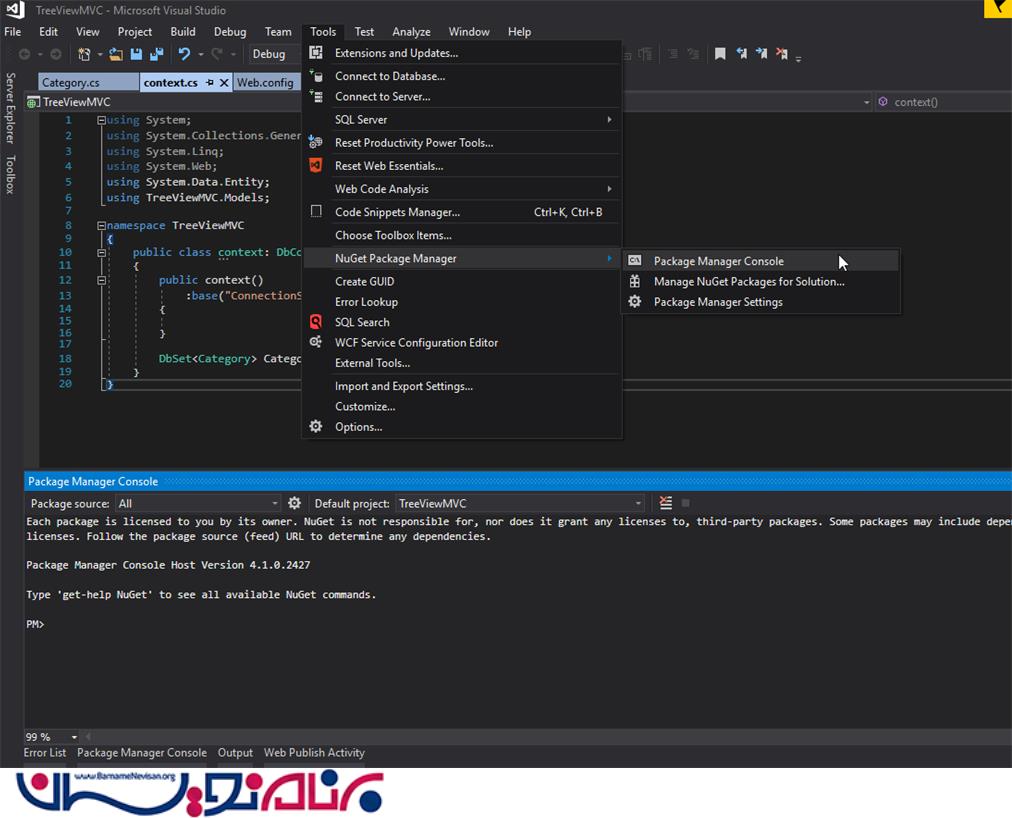The height and width of the screenshot is (818, 1012).
Task: Click the New Project toolbar icon
Action: tap(84, 54)
